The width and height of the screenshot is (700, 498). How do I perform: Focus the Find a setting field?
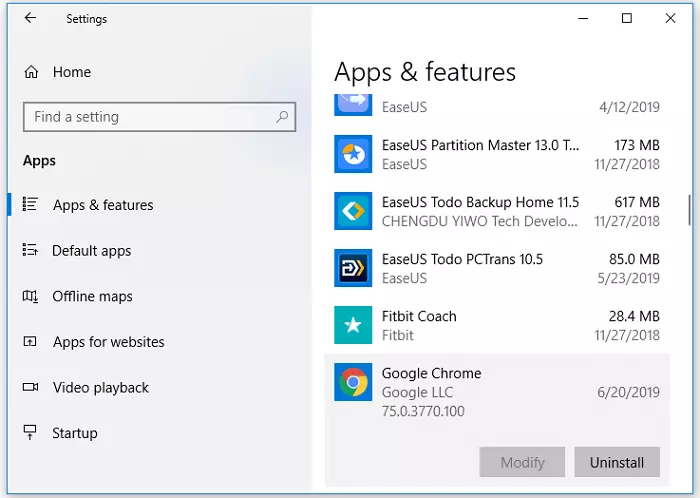click(x=159, y=117)
